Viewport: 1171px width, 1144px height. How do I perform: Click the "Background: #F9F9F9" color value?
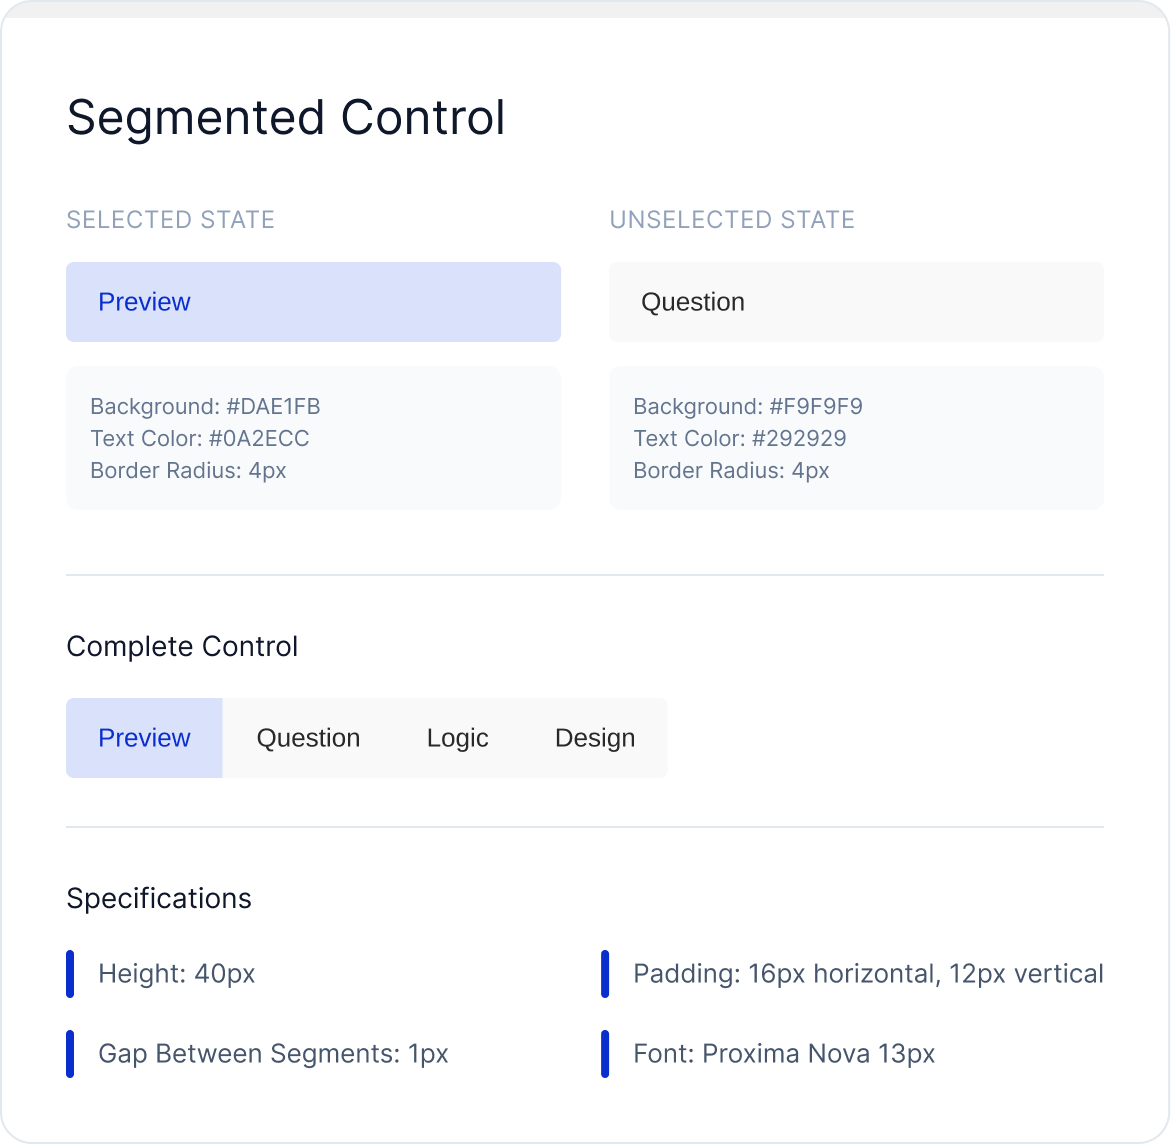(748, 407)
